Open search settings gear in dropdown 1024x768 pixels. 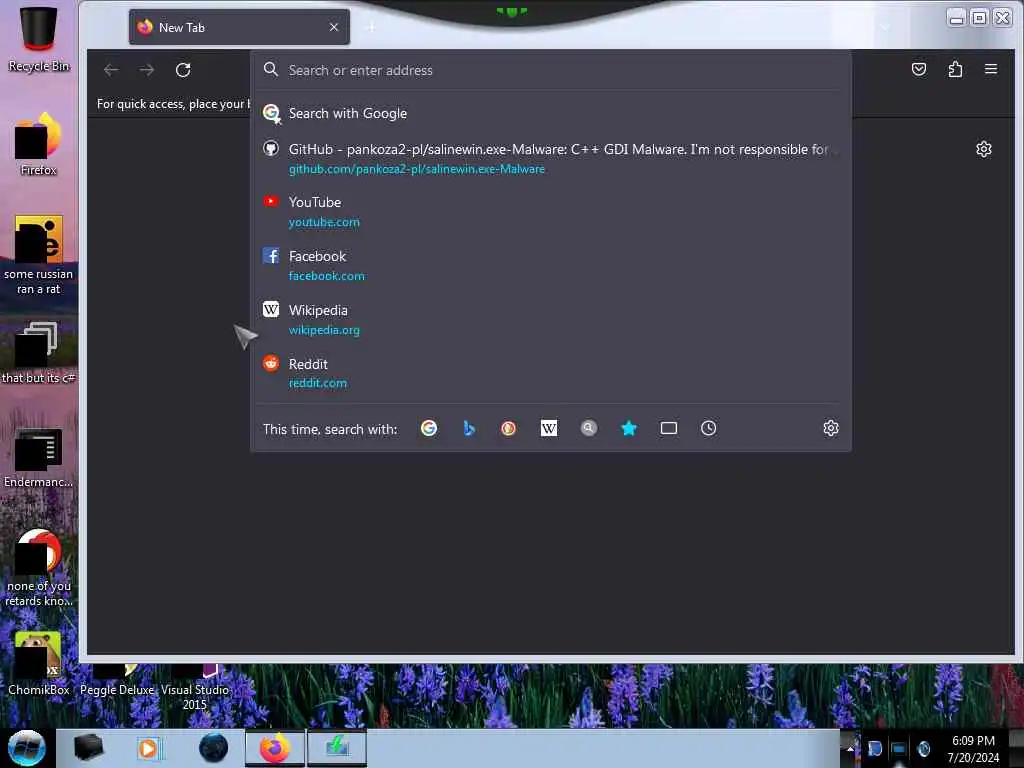(831, 428)
